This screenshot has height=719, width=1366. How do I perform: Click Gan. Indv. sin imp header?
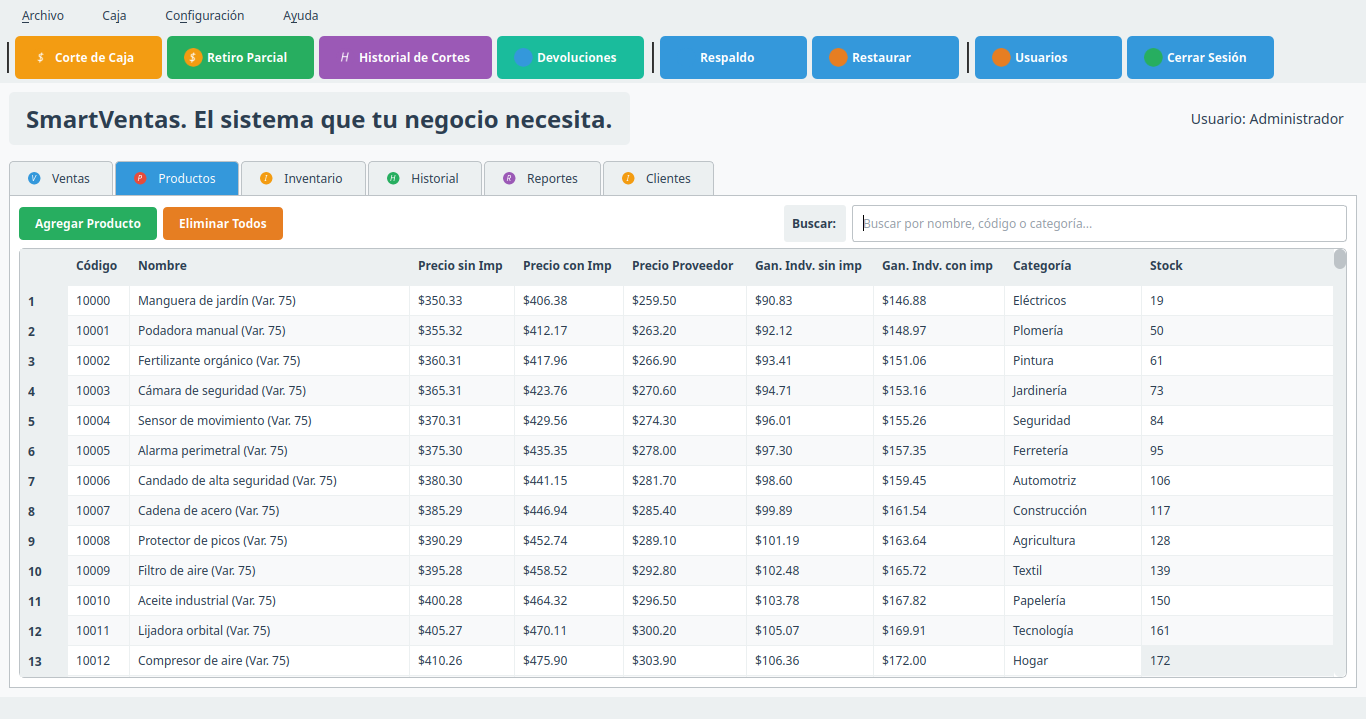point(808,266)
